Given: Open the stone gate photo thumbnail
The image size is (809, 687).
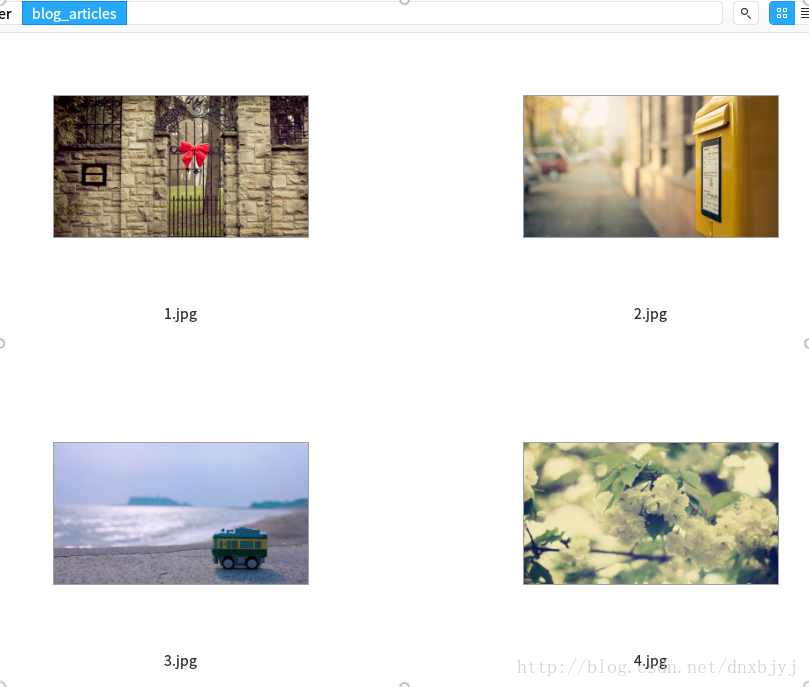Looking at the screenshot, I should click(x=181, y=167).
